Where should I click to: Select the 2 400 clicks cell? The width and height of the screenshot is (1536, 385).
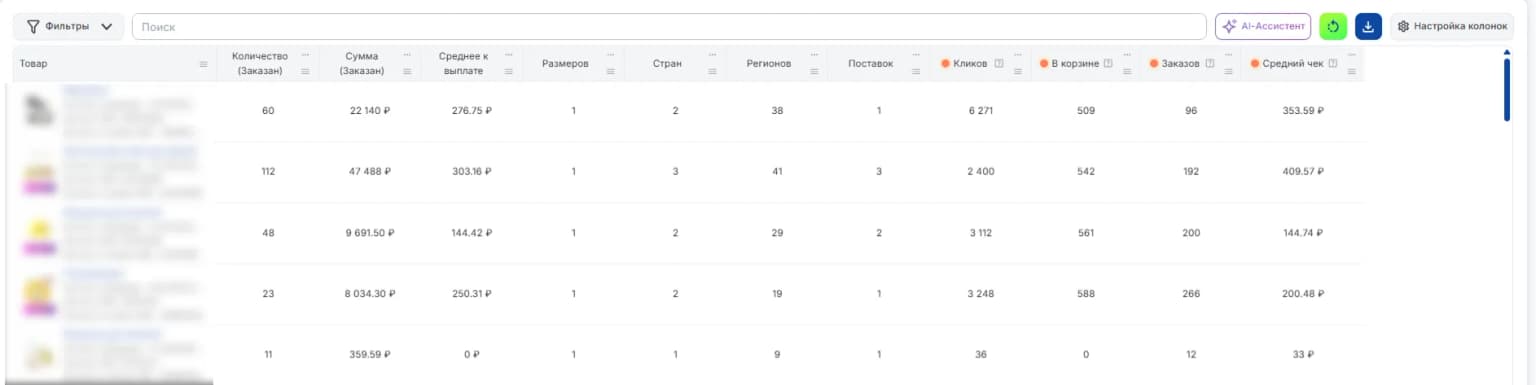980,172
